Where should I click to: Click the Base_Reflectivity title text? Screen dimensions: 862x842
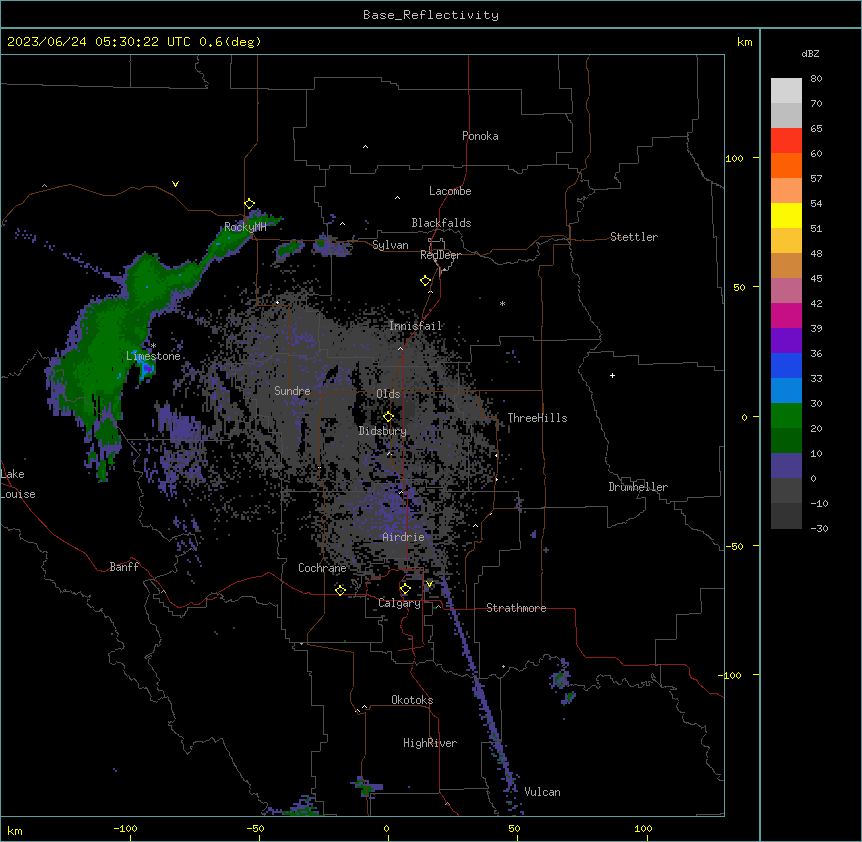[x=430, y=15]
